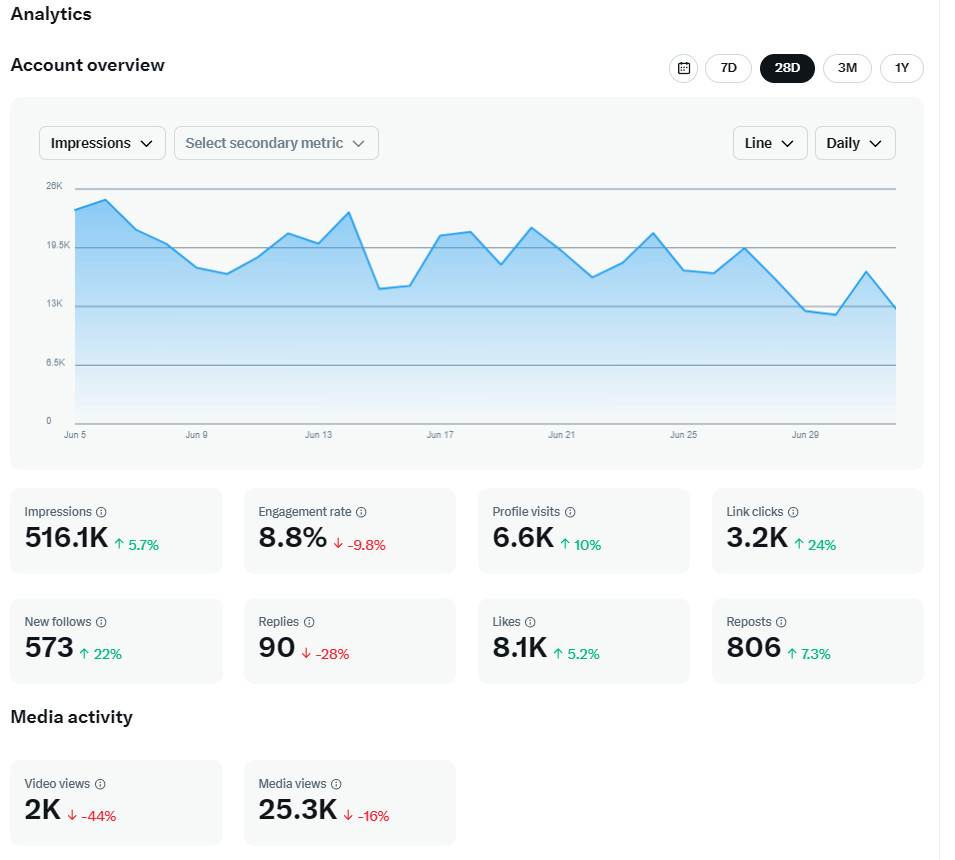
Task: Open the Impressions metric dropdown
Action: [102, 143]
